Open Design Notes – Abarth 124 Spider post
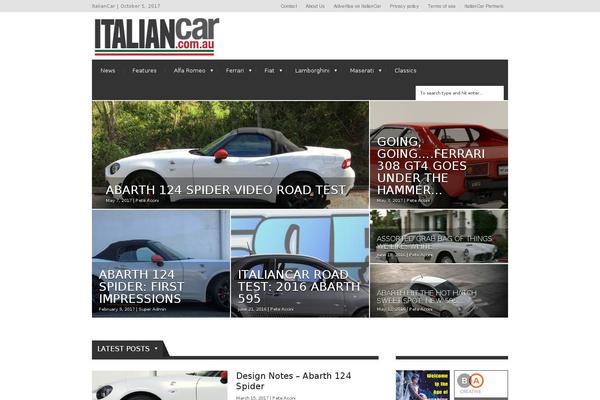This screenshot has height=400, width=600. pos(293,381)
